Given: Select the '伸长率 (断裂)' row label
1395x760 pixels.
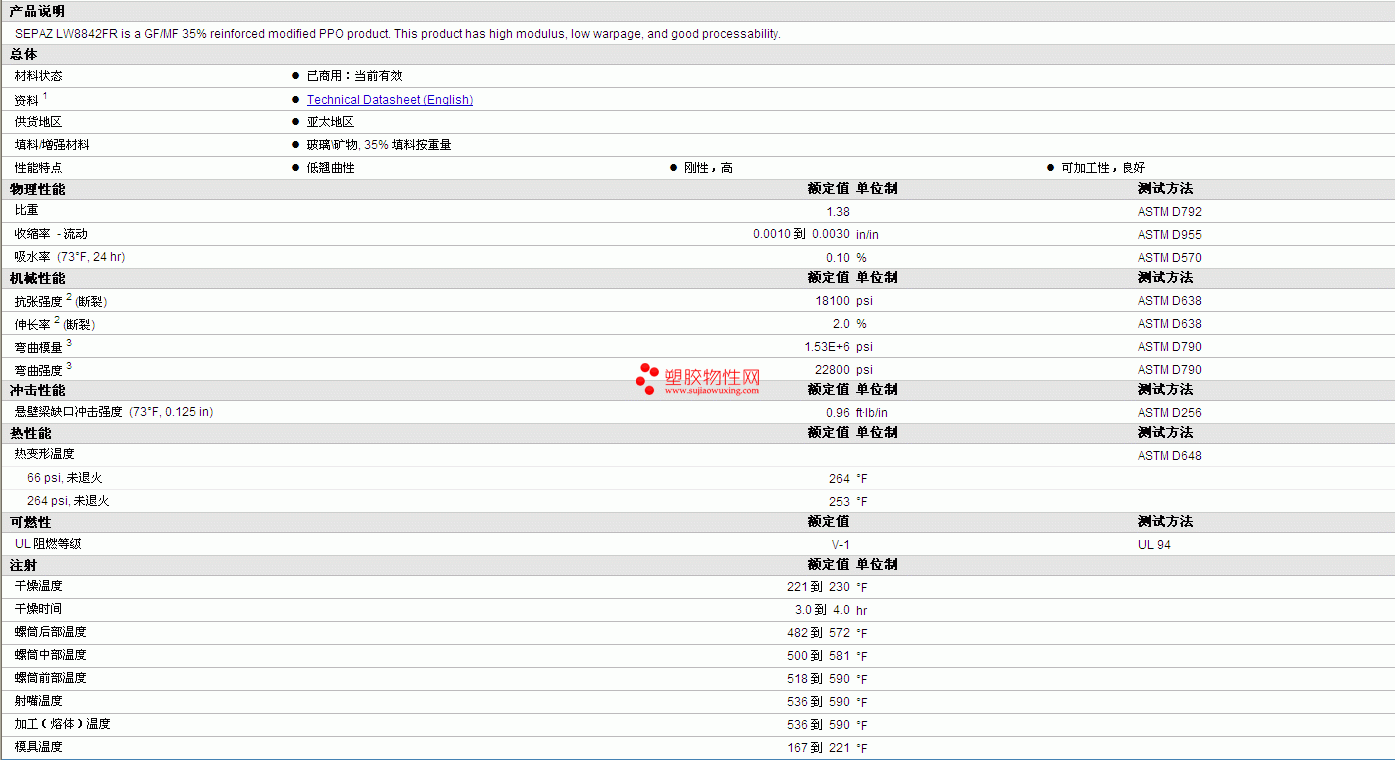Looking at the screenshot, I should (x=55, y=324).
